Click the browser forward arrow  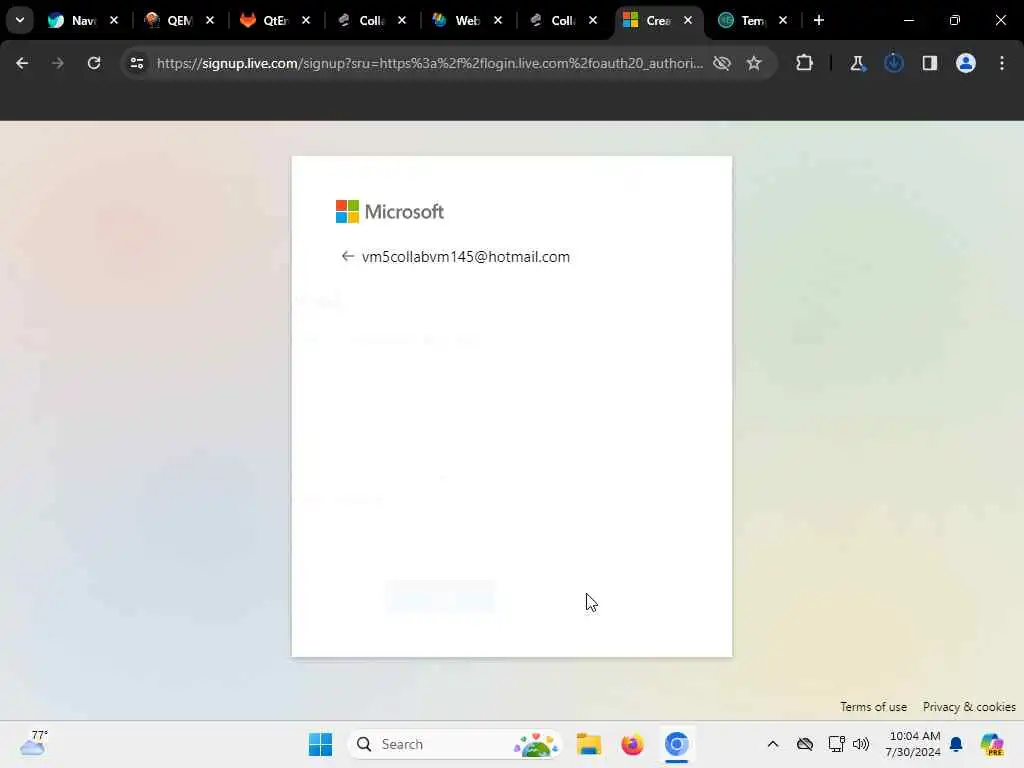pyautogui.click(x=58, y=63)
